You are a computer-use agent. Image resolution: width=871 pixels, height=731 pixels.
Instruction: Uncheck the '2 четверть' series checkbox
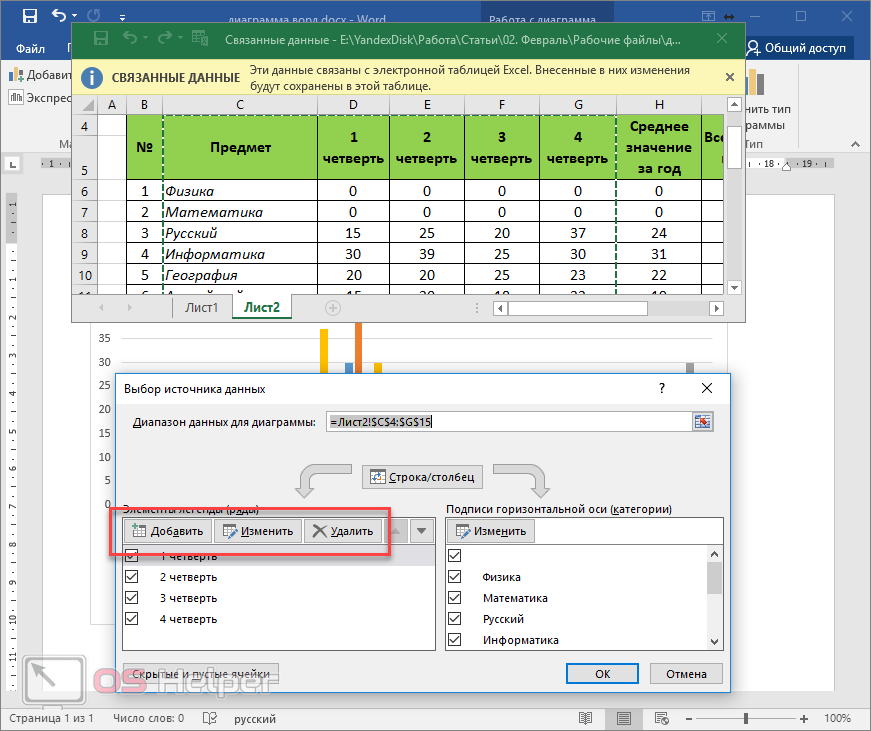tap(132, 577)
